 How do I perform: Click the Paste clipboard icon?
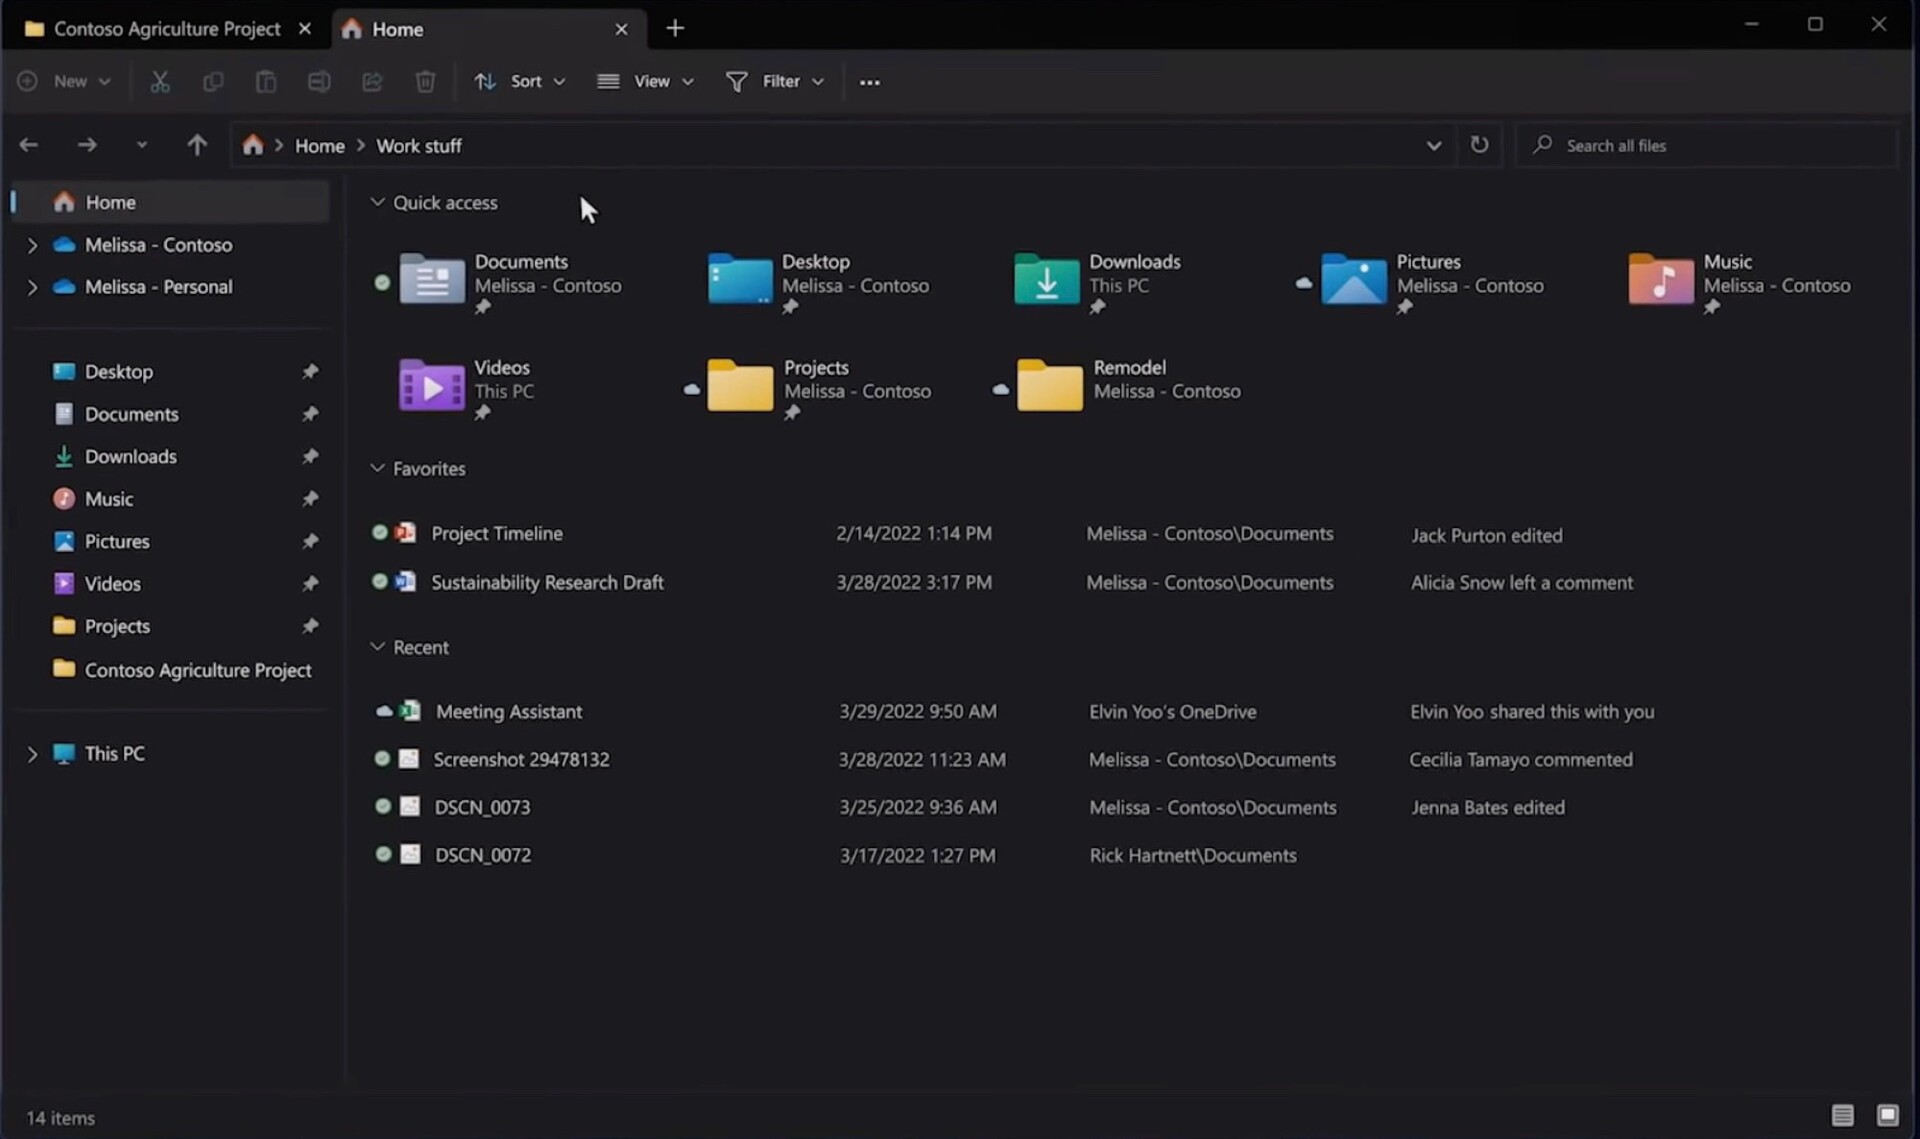(x=266, y=82)
